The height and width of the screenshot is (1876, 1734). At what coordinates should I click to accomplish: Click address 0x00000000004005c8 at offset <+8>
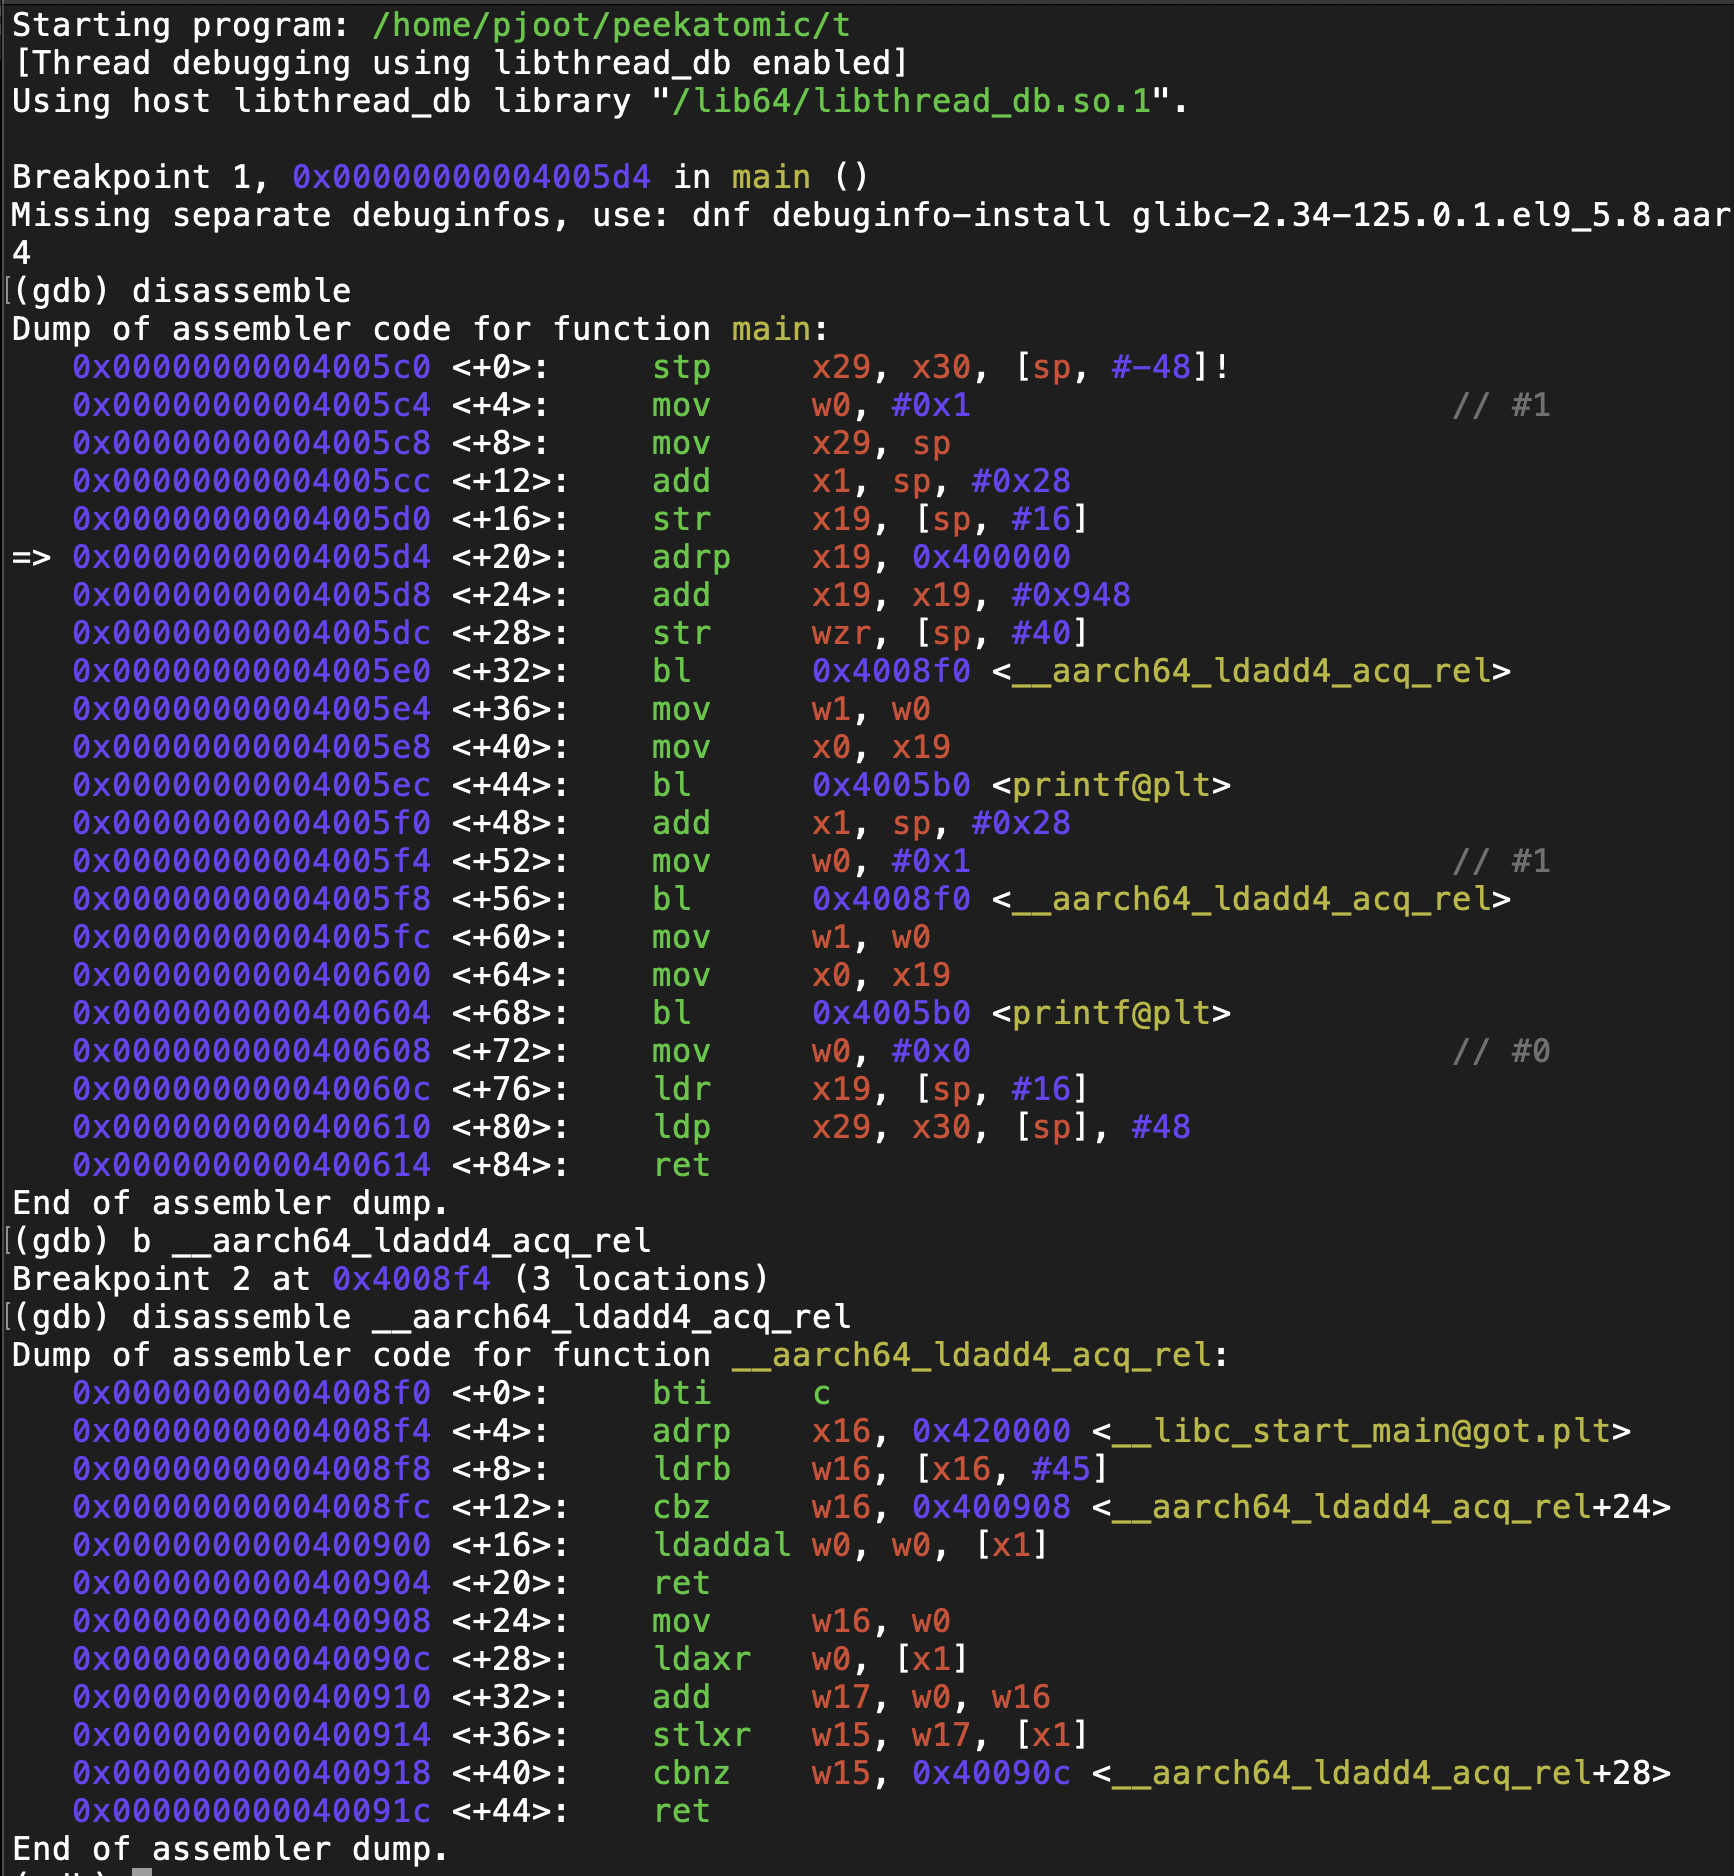(x=251, y=443)
